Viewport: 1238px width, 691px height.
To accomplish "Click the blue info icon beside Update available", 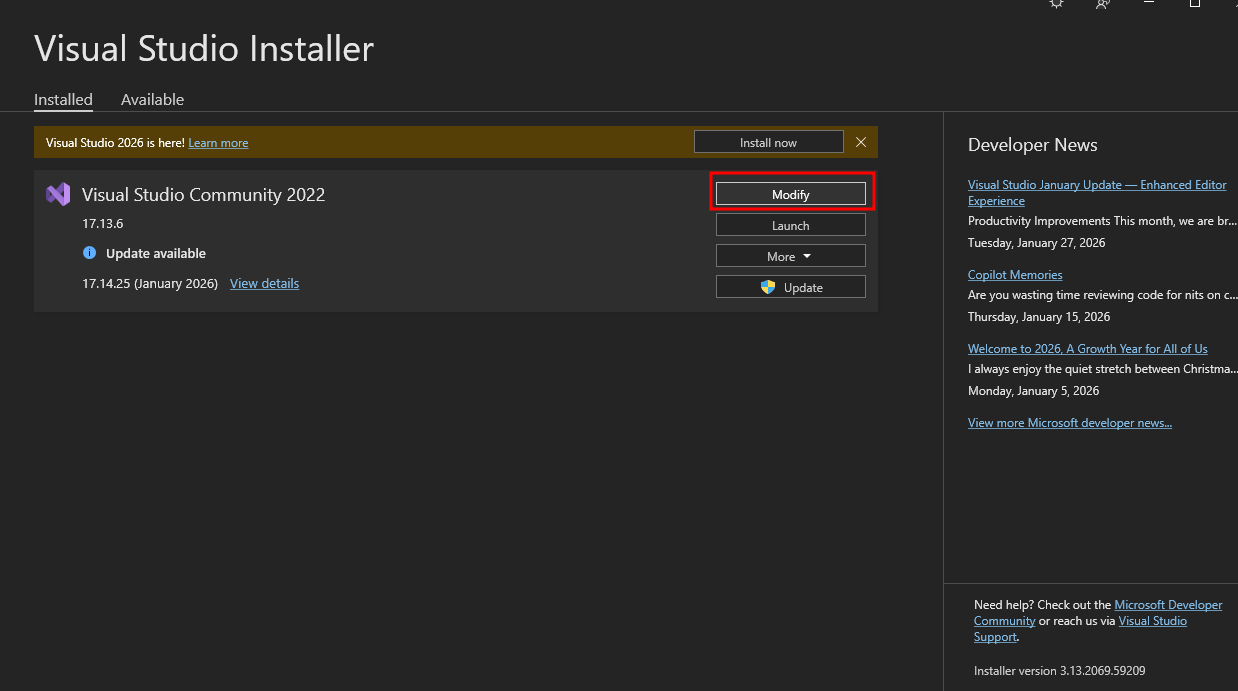I will 90,253.
